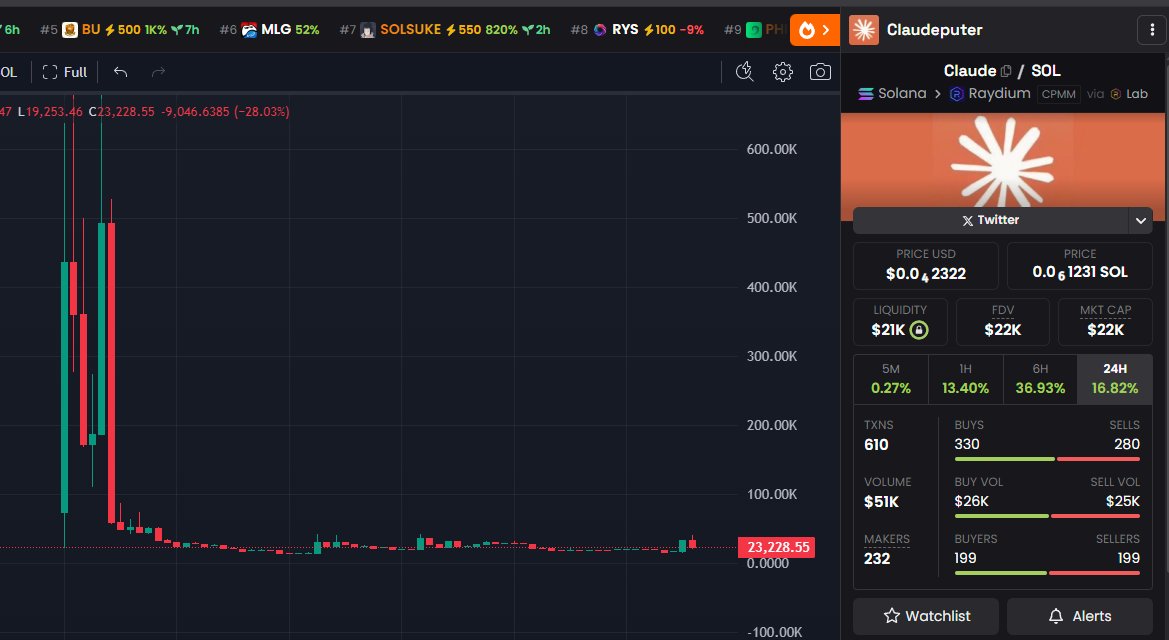The image size is (1169, 640).
Task: Click the VOLUME value $51K
Action: (x=881, y=502)
